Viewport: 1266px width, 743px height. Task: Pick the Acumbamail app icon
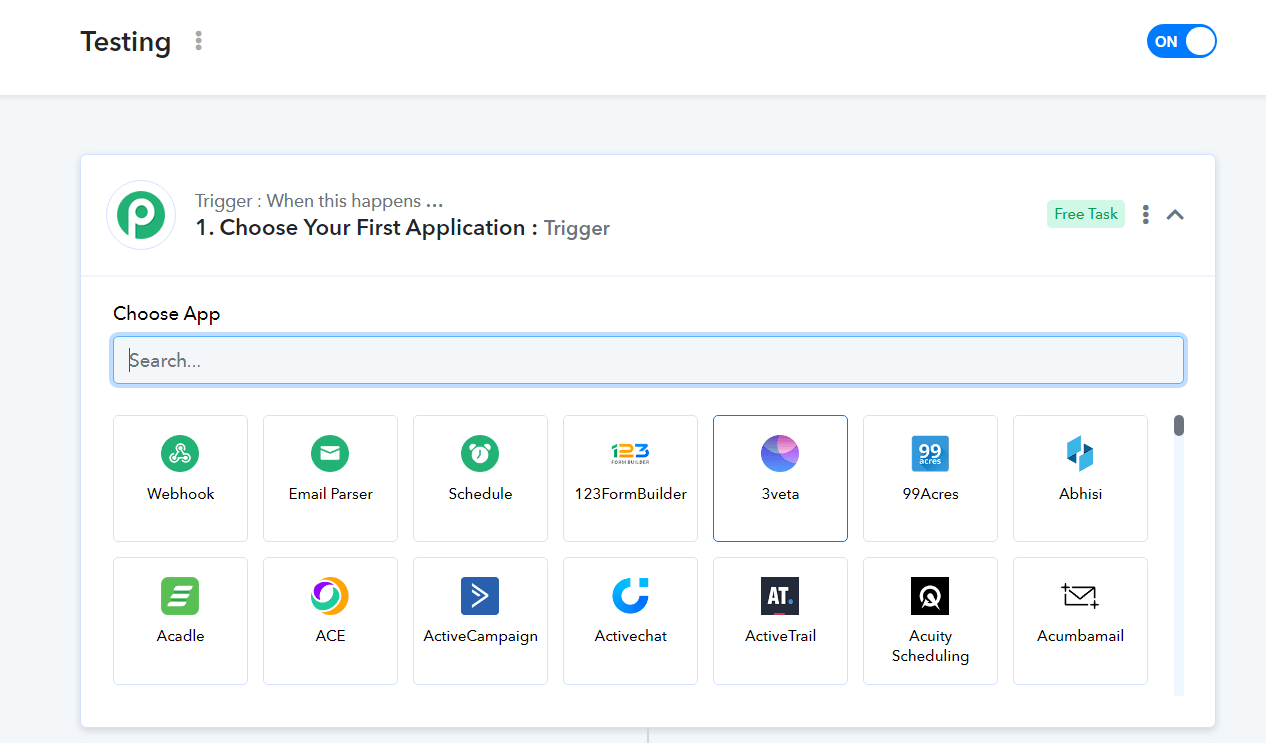[1080, 596]
